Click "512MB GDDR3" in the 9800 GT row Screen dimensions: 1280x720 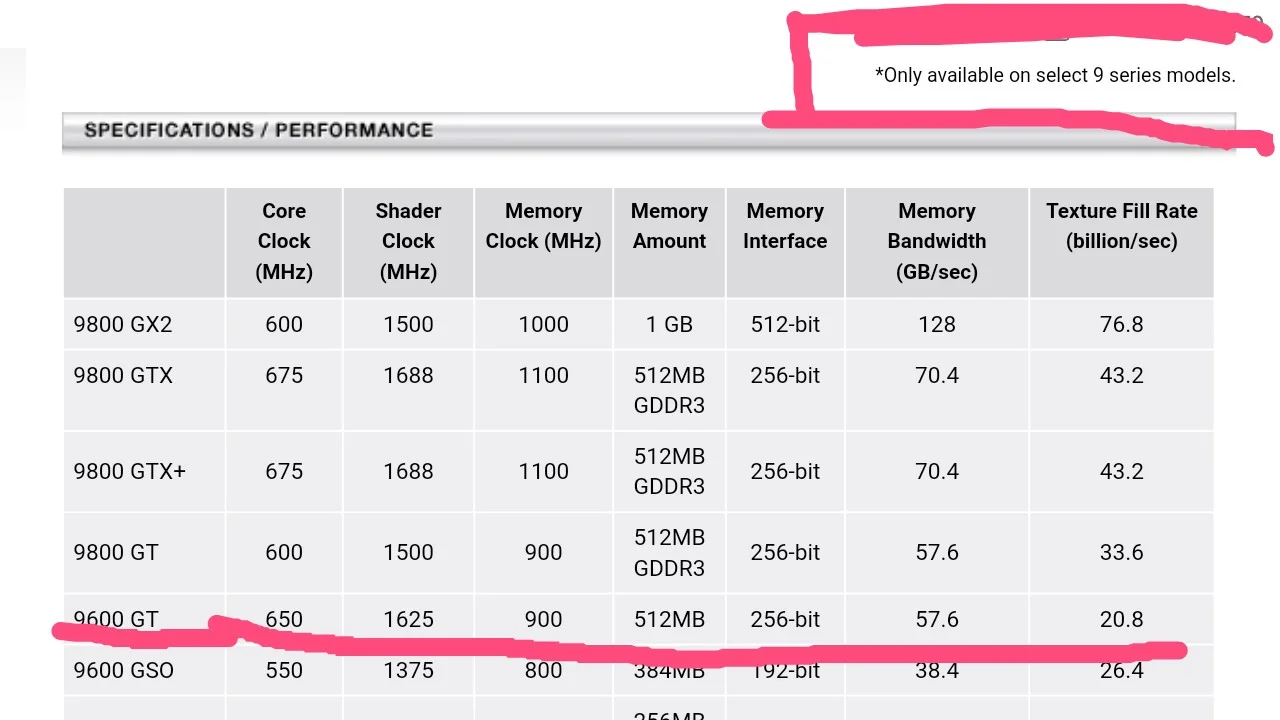[x=669, y=552]
